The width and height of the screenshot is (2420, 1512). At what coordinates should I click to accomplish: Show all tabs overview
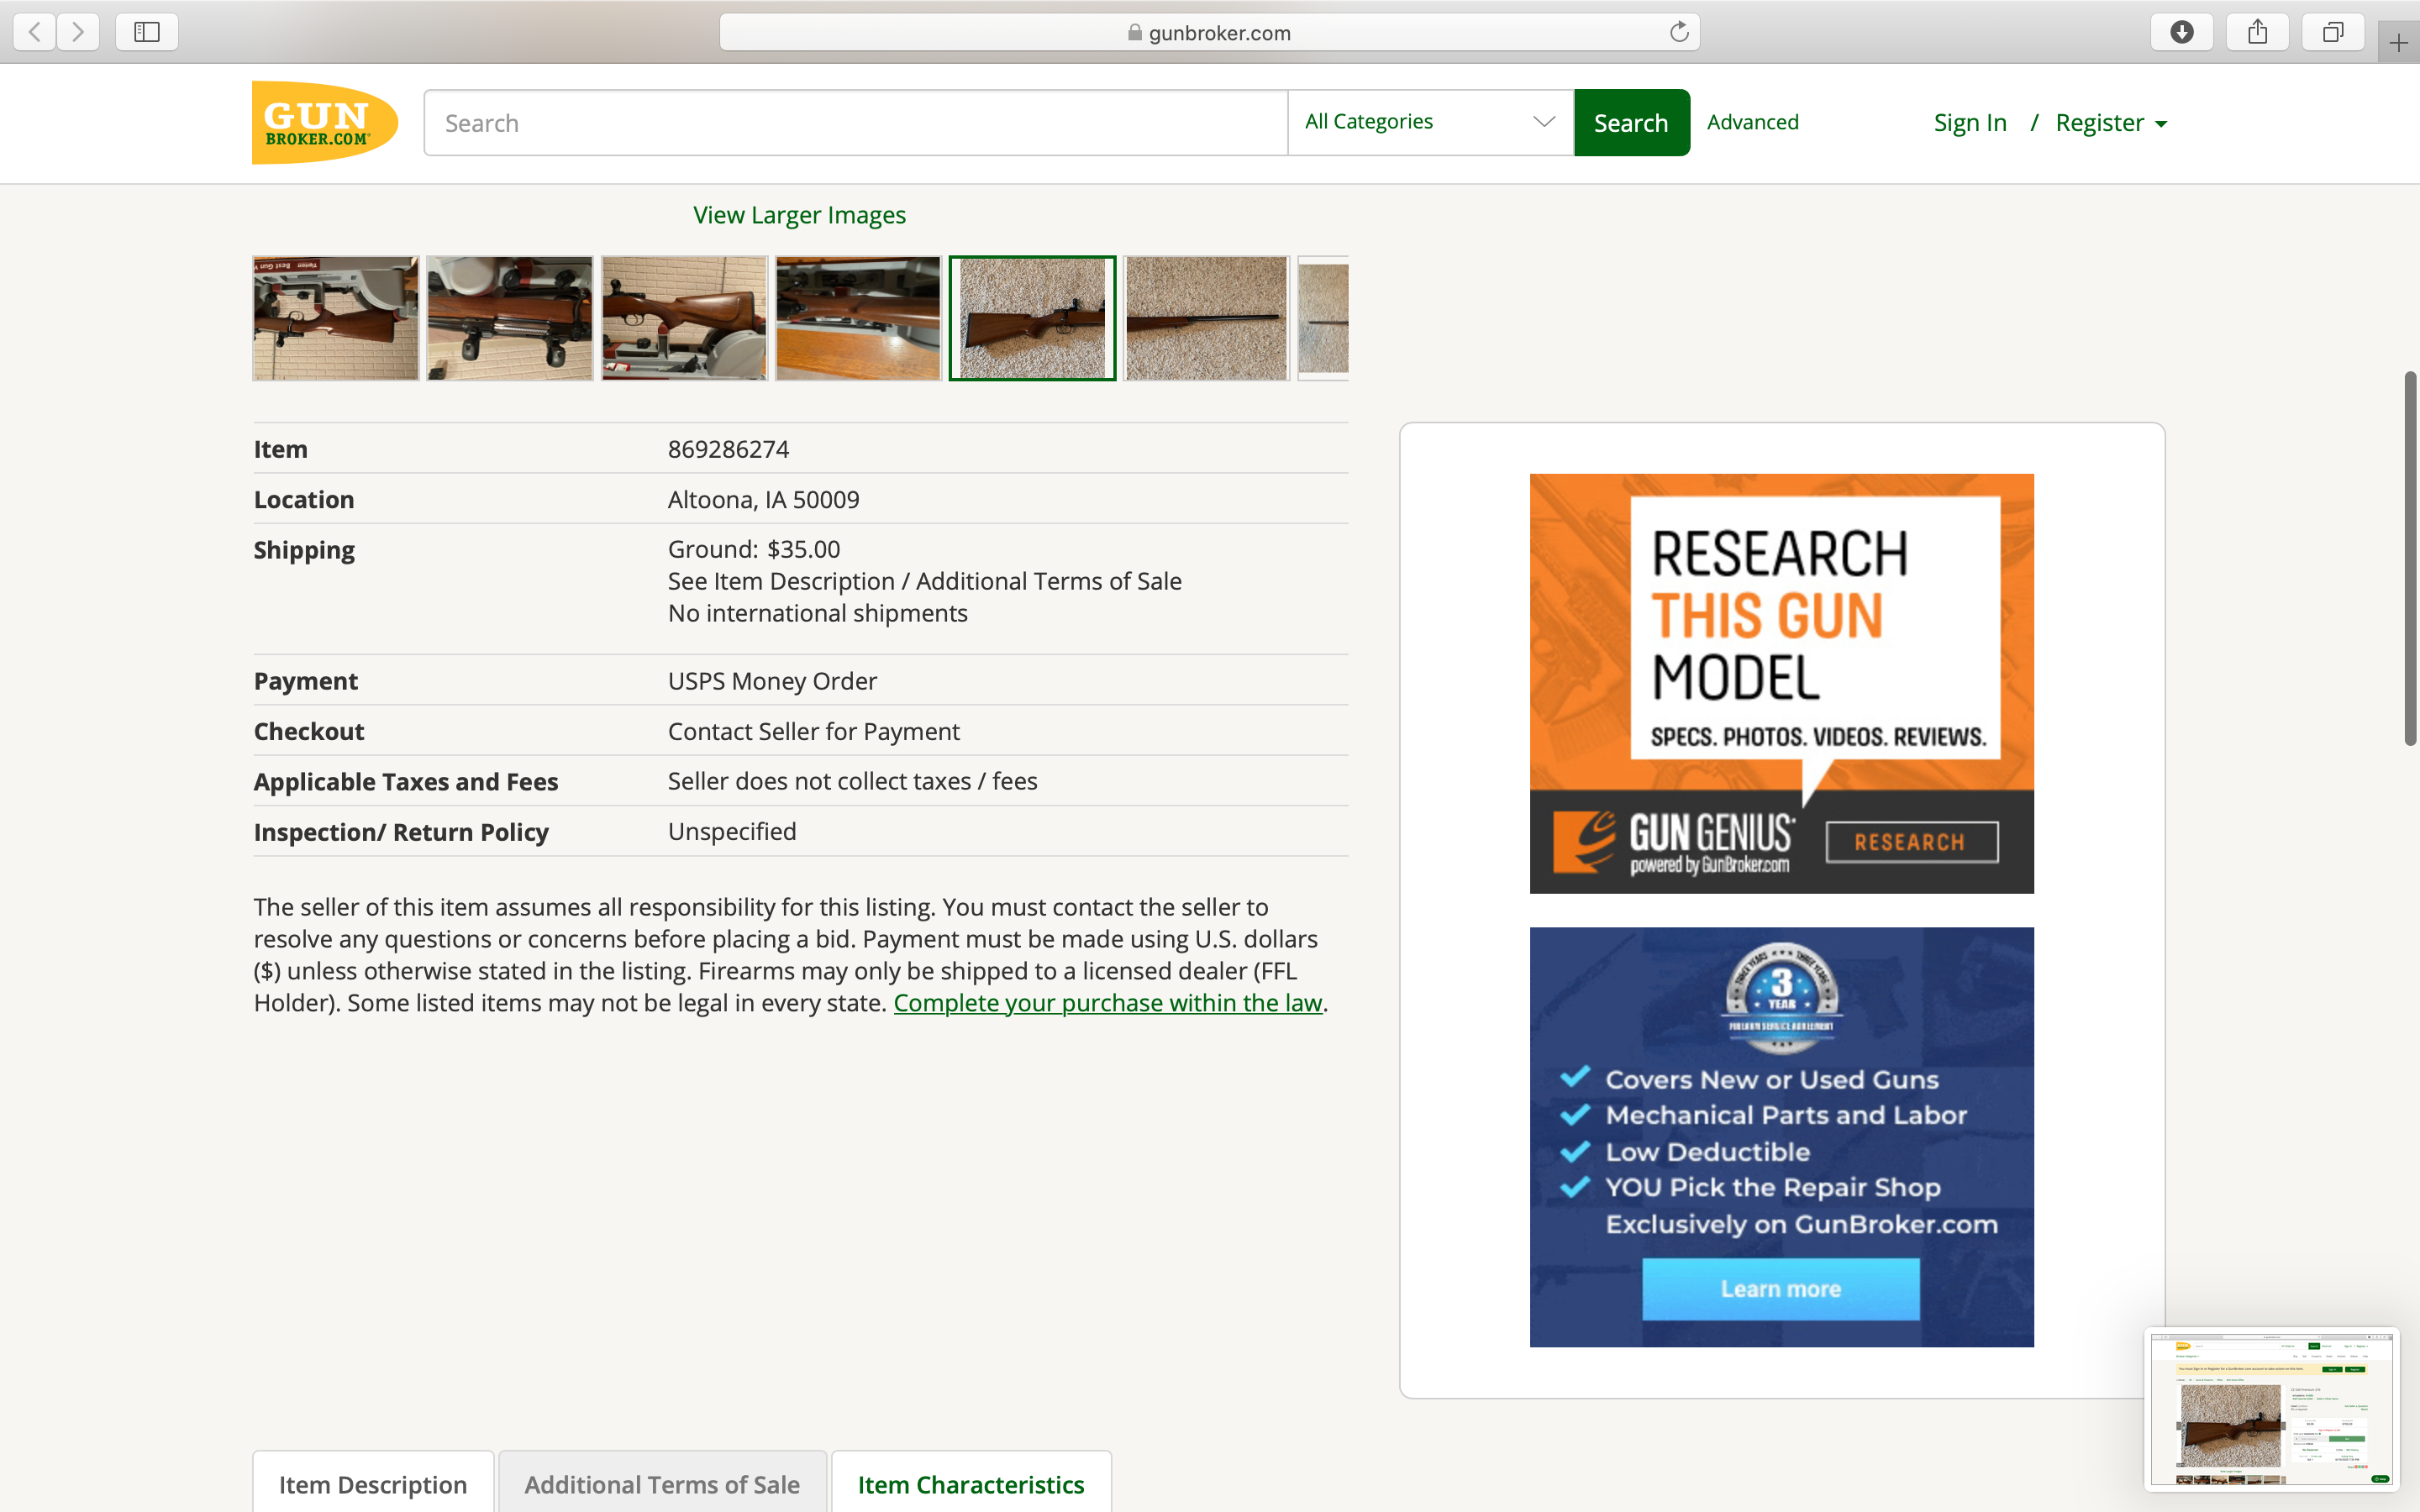(x=2332, y=32)
